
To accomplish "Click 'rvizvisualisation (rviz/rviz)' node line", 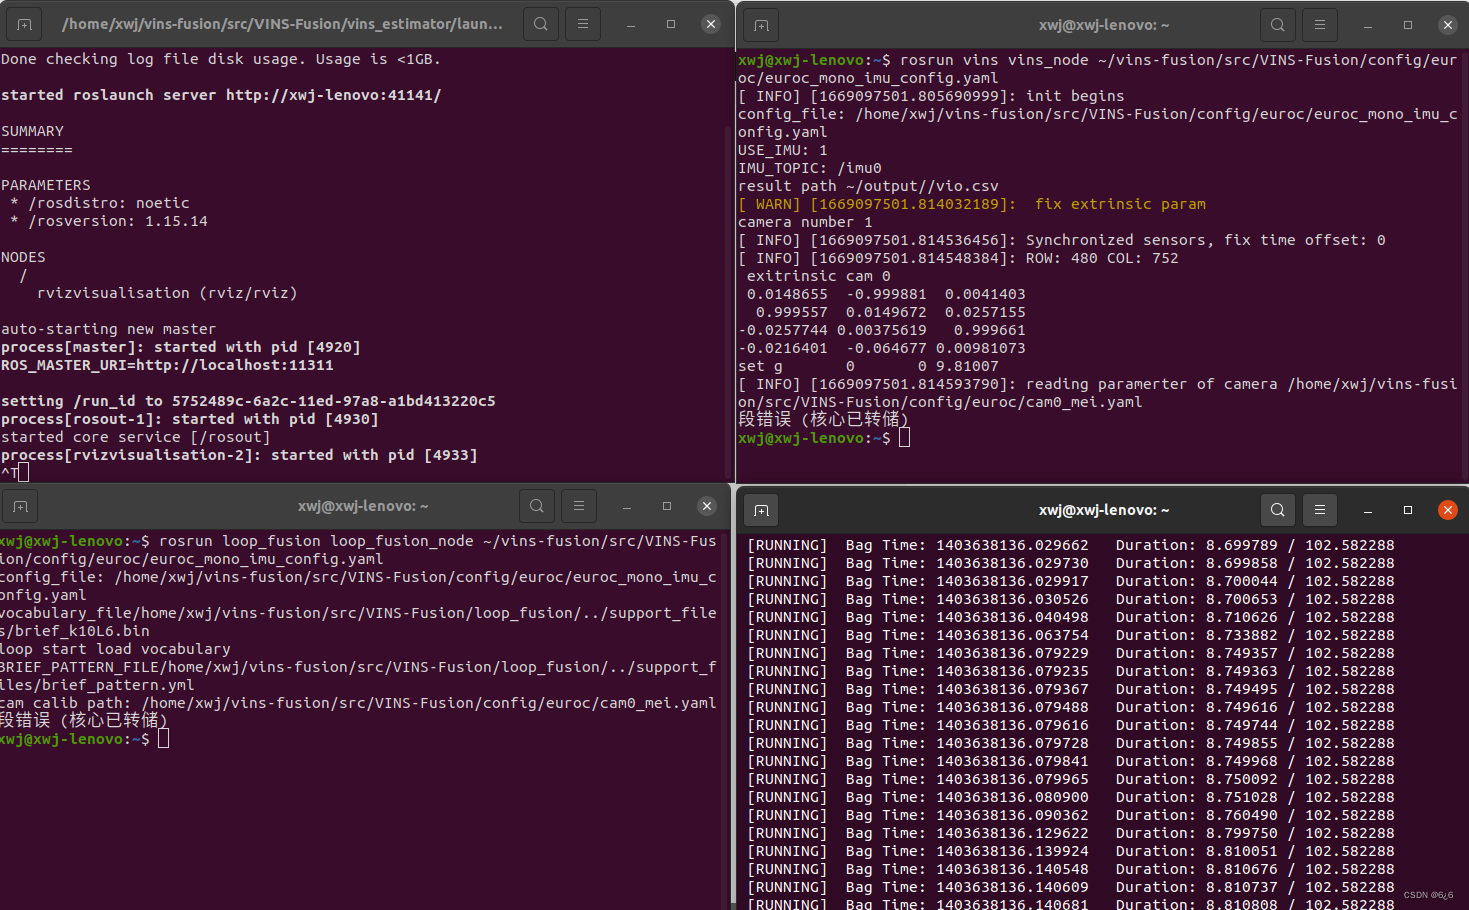I will click(167, 293).
